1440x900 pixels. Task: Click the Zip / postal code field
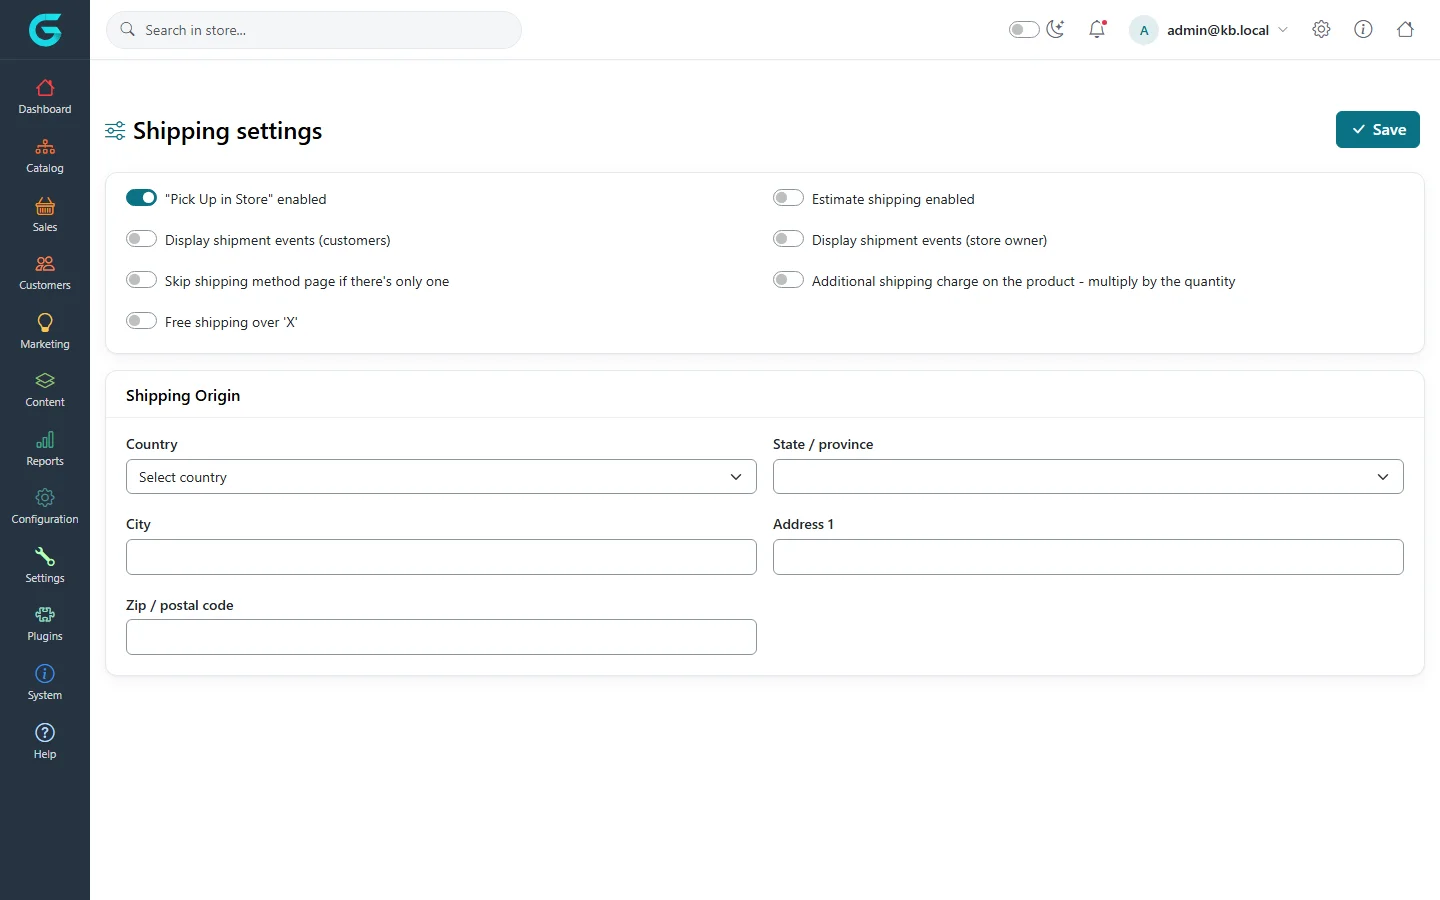[441, 637]
